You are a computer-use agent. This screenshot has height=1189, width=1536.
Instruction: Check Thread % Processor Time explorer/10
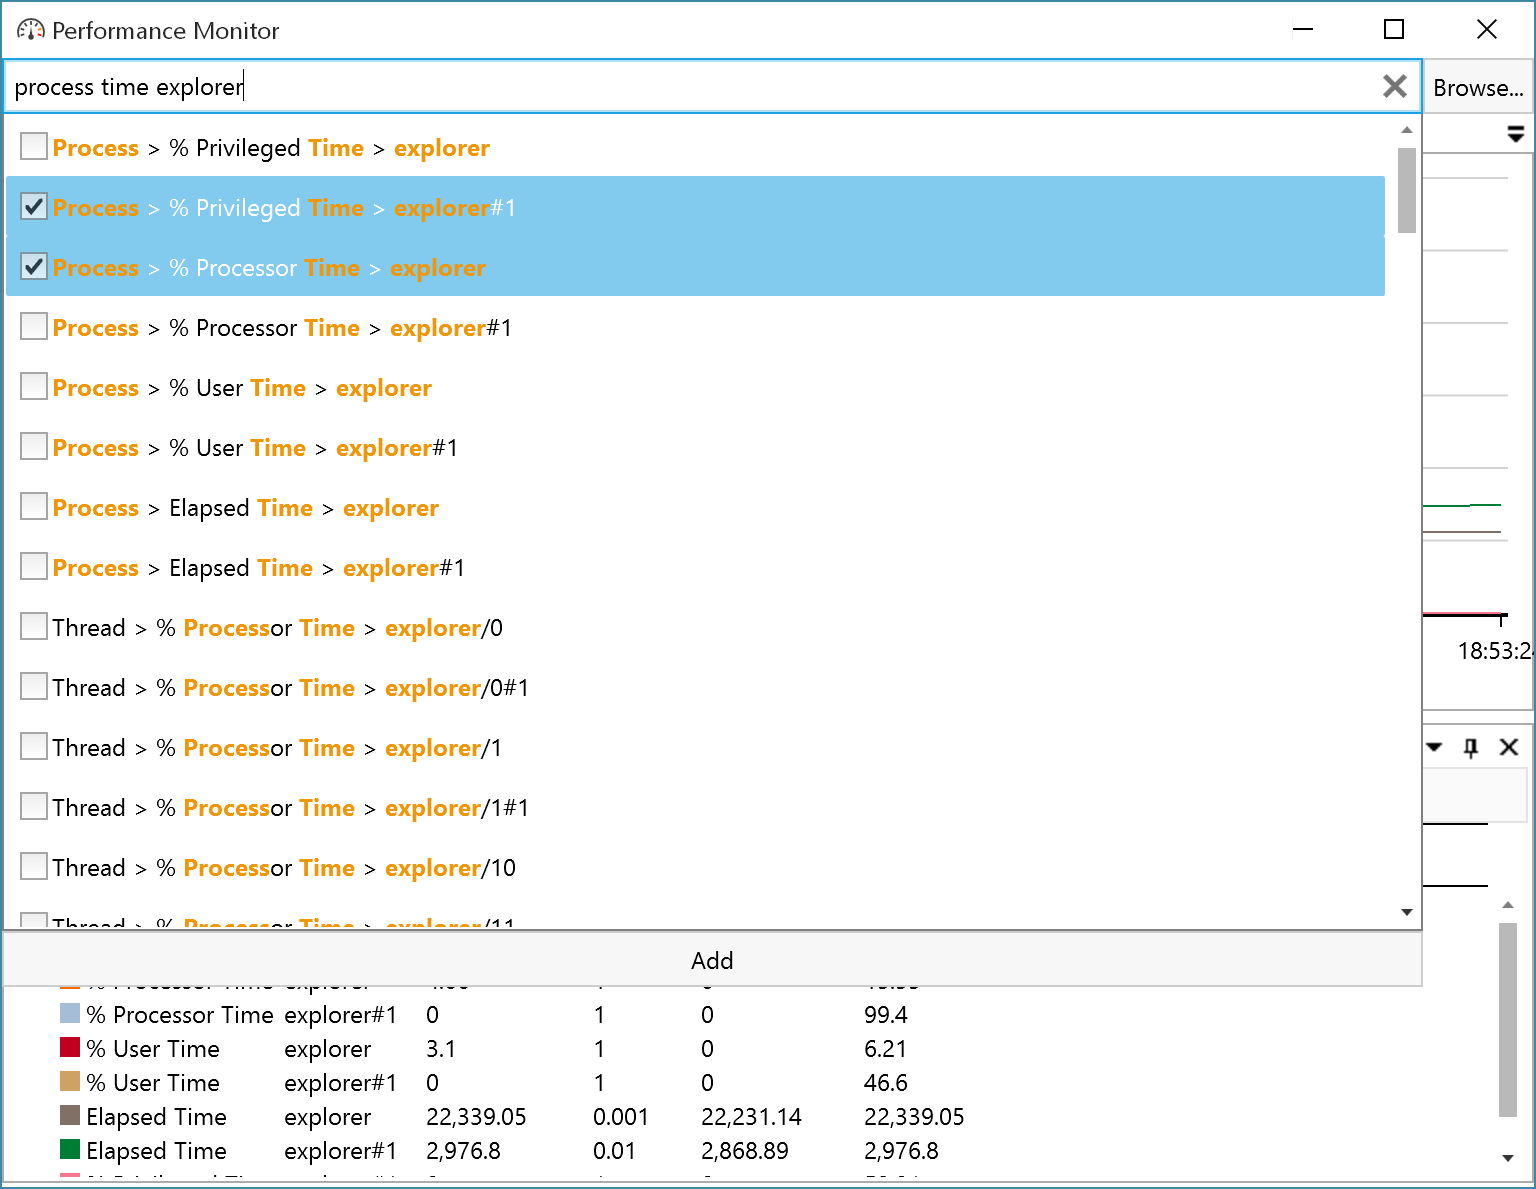click(x=34, y=866)
